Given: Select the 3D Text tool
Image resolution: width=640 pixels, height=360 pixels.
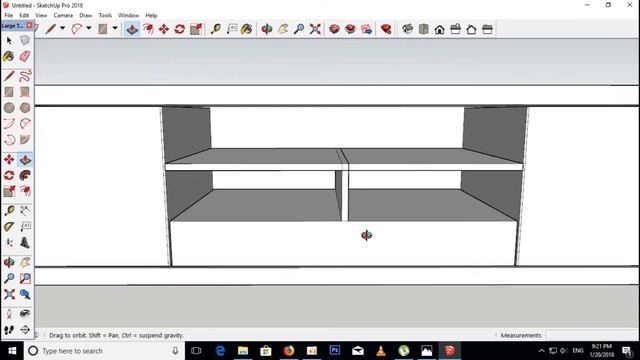Looking at the screenshot, I should [25, 243].
